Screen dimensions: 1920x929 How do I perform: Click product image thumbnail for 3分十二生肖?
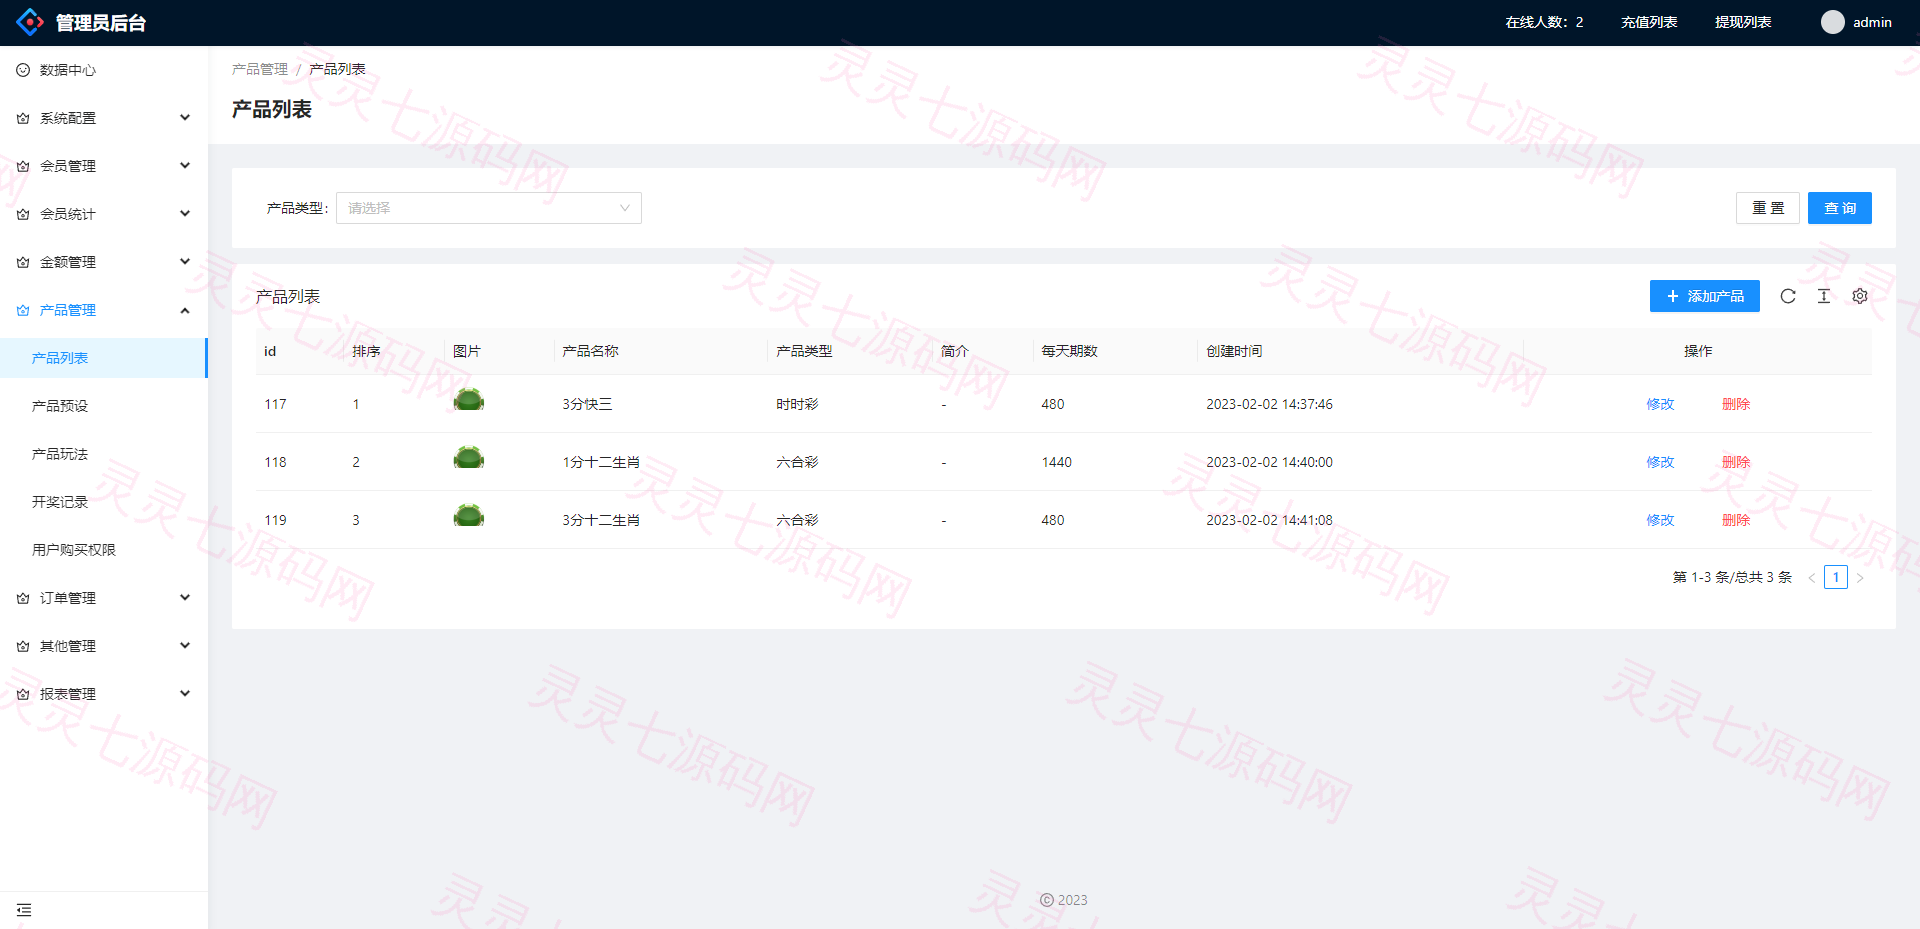point(469,517)
